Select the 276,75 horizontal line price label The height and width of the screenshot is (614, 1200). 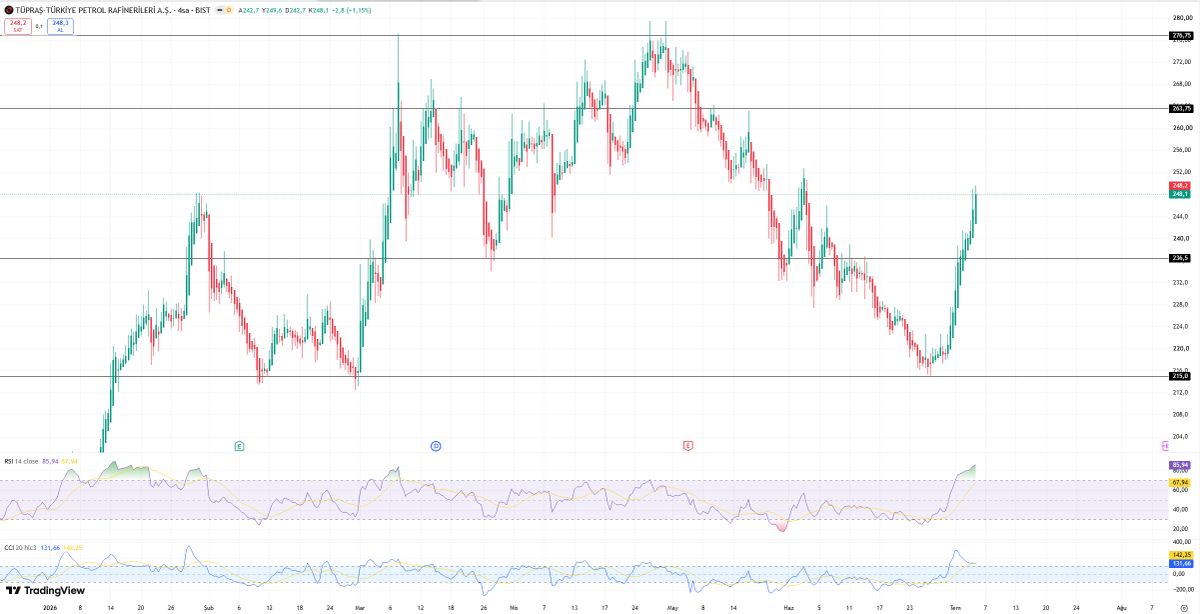(1181, 36)
